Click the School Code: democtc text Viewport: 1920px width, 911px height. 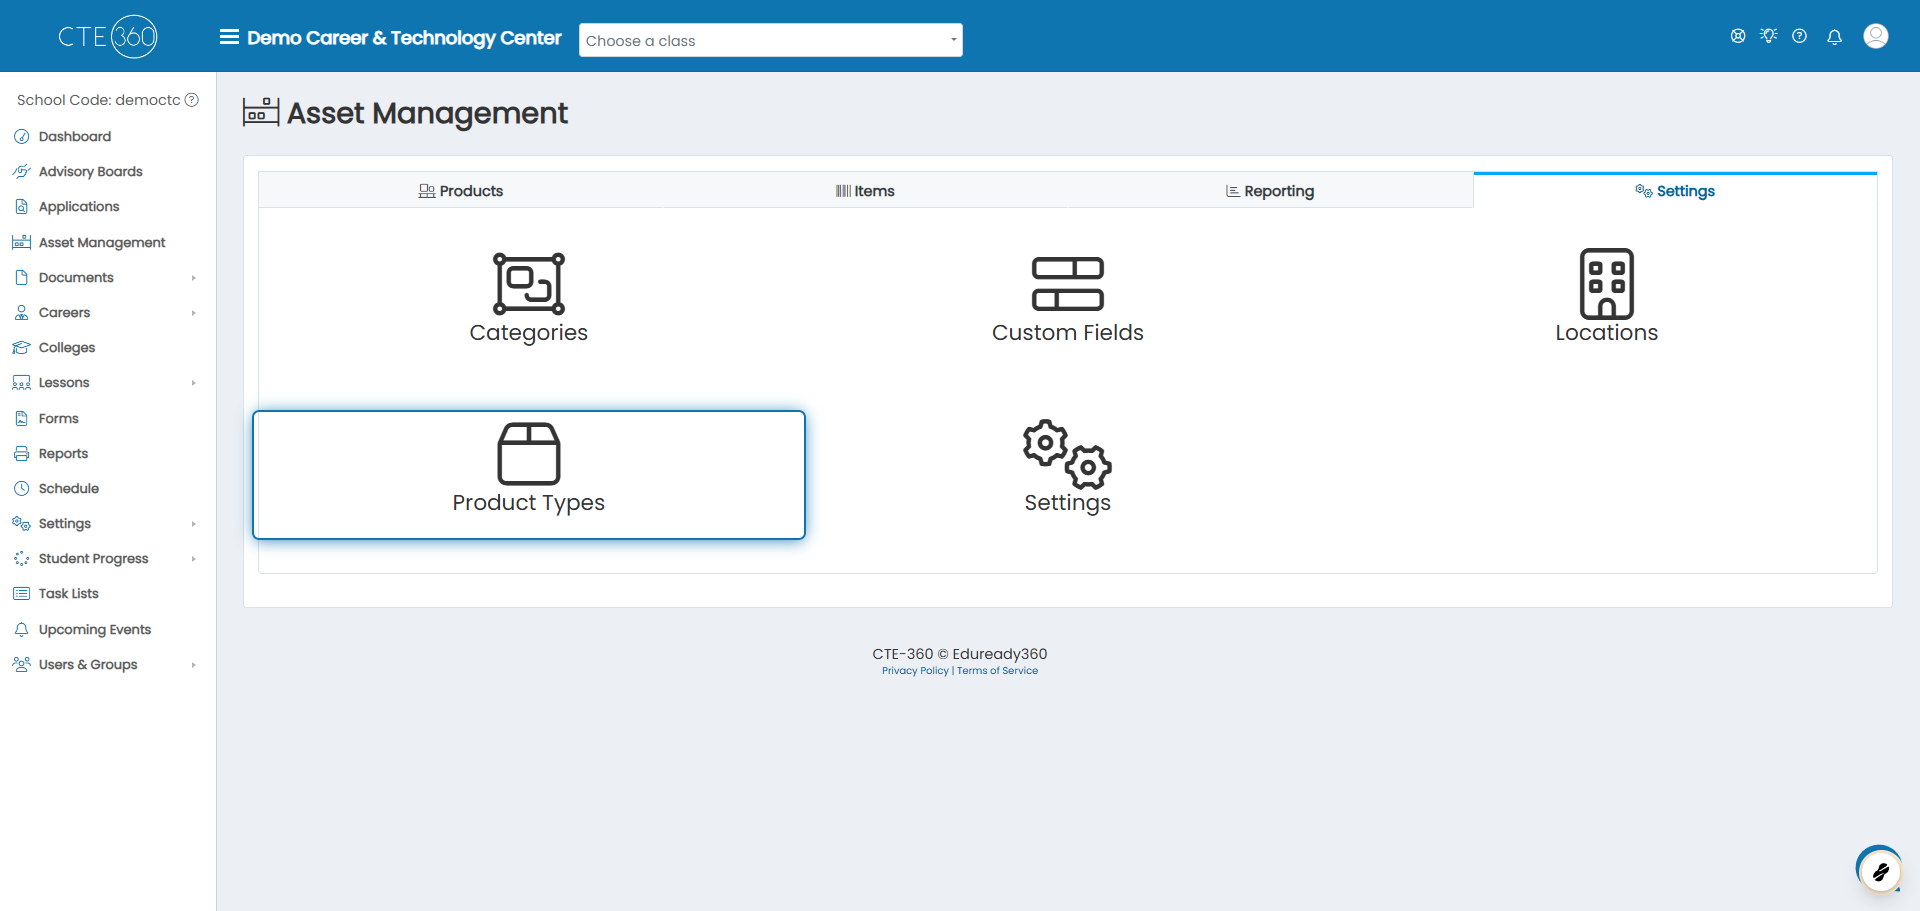point(98,100)
